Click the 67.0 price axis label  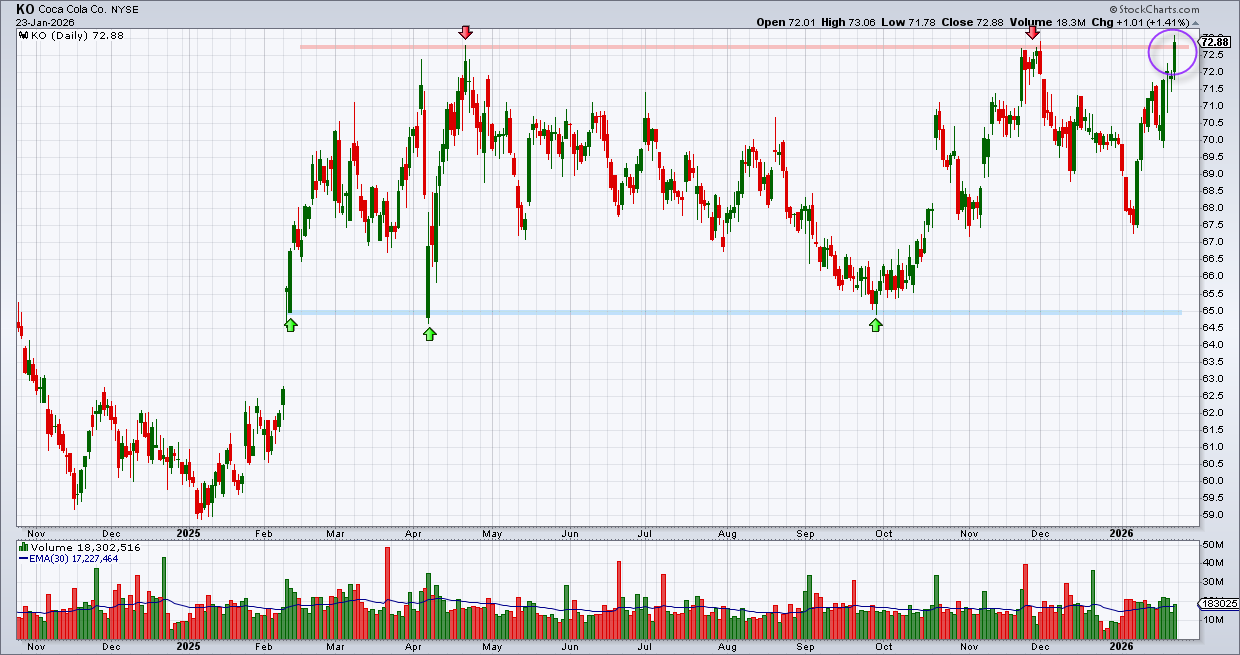(x=1212, y=242)
